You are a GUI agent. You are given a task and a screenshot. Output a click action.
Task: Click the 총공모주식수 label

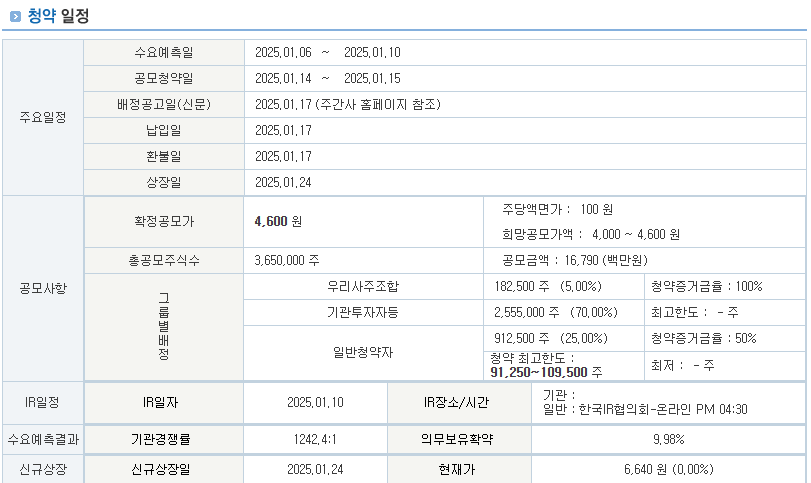coord(164,260)
